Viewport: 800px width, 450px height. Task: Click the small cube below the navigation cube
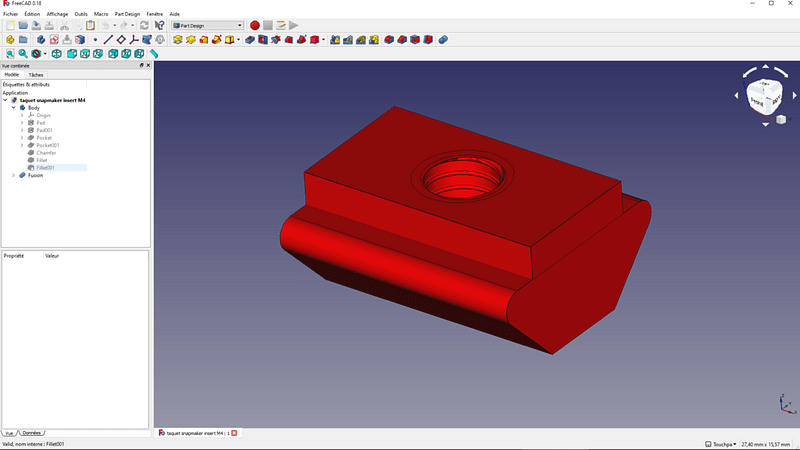[781, 119]
